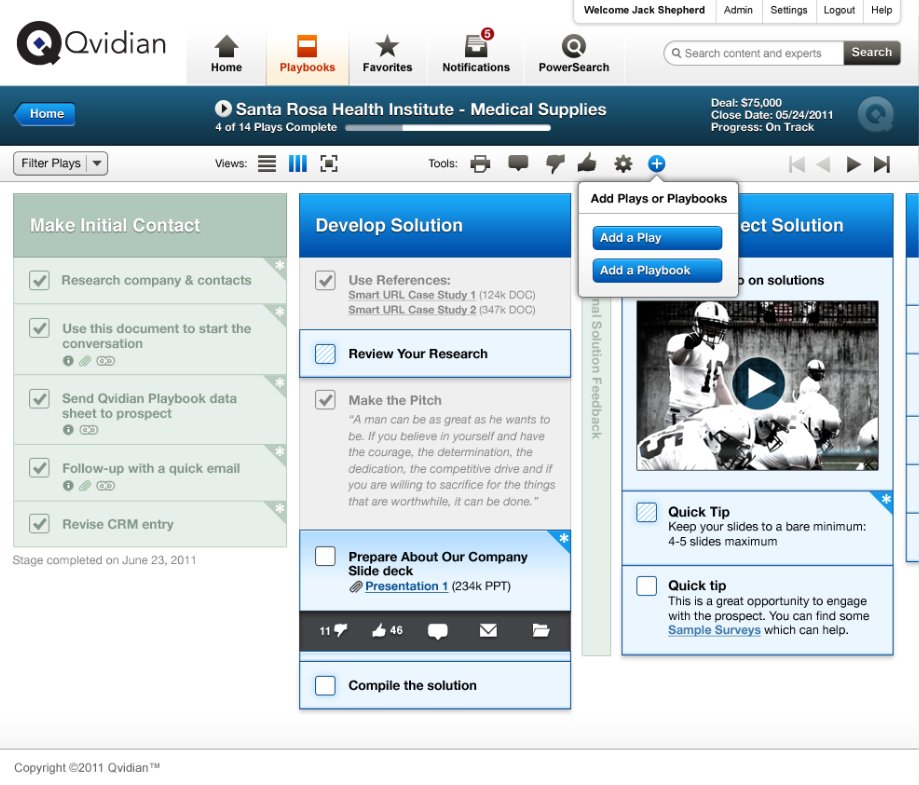Click the Logout menu item
The height and width of the screenshot is (785, 919).
(839, 10)
